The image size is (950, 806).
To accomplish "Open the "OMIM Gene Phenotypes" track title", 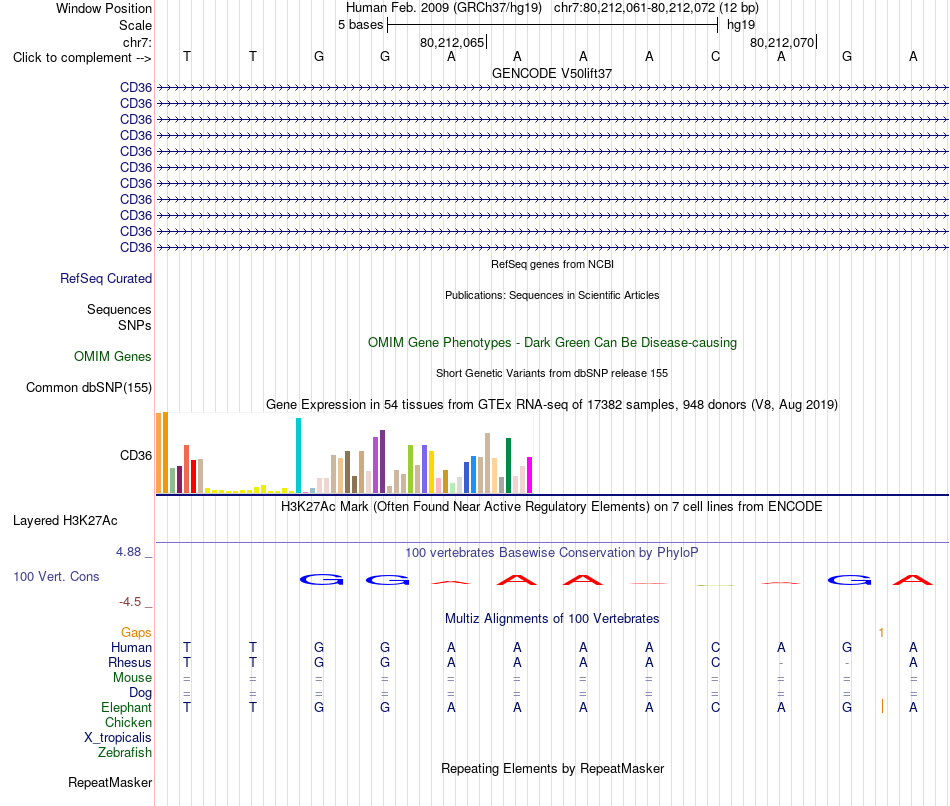I will [x=553, y=342].
